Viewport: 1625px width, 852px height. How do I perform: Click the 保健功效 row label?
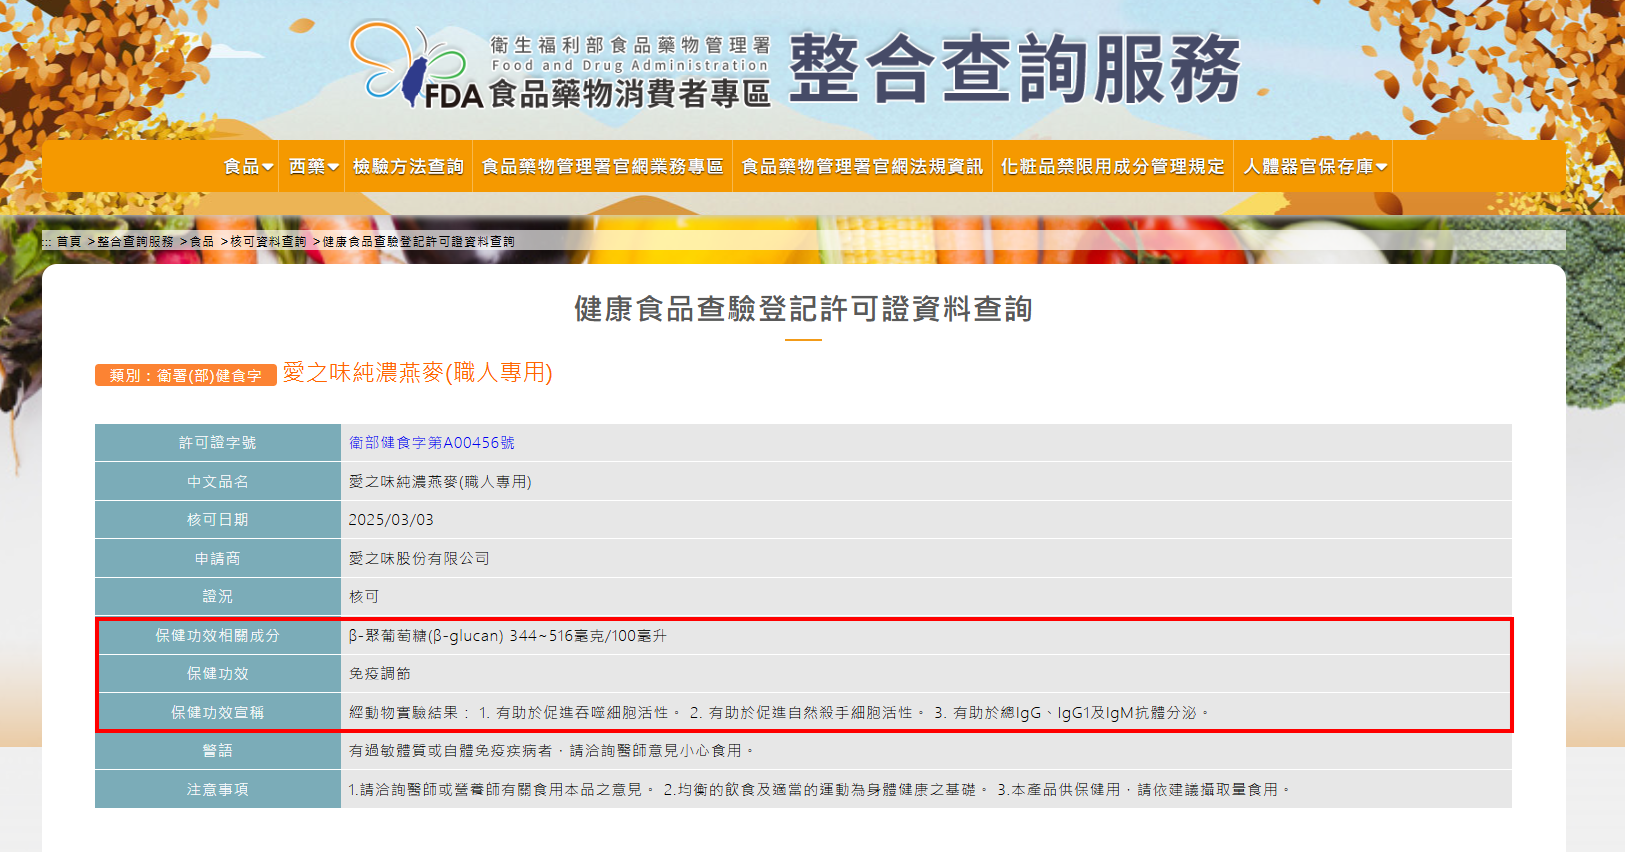(218, 674)
